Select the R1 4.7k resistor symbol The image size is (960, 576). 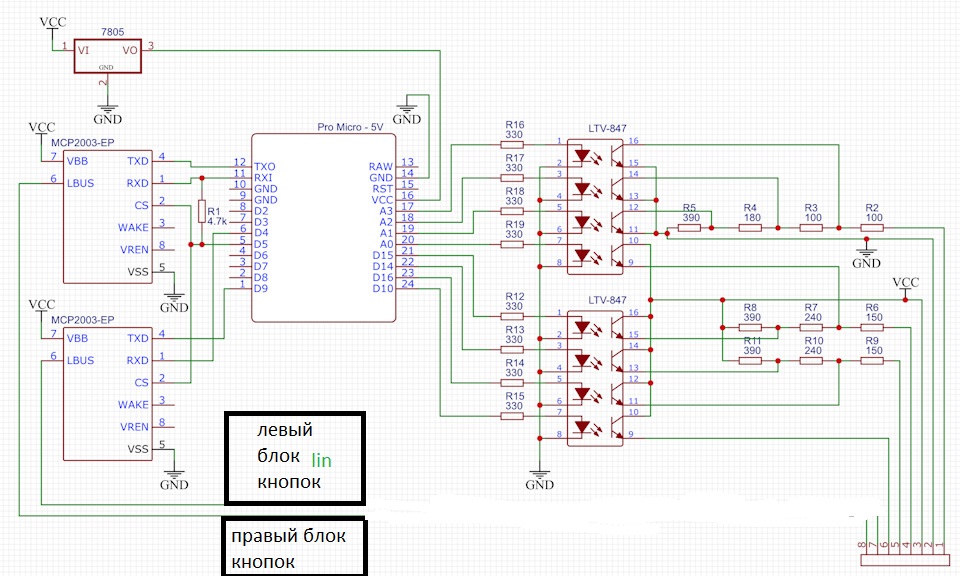[x=202, y=211]
